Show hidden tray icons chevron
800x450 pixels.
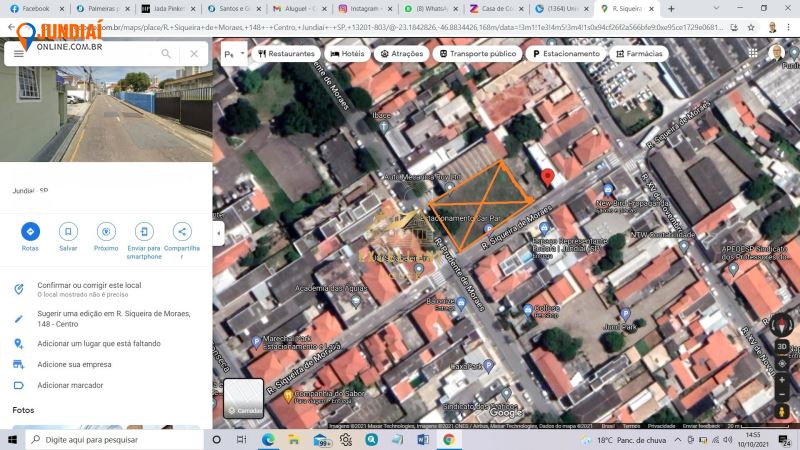point(678,439)
